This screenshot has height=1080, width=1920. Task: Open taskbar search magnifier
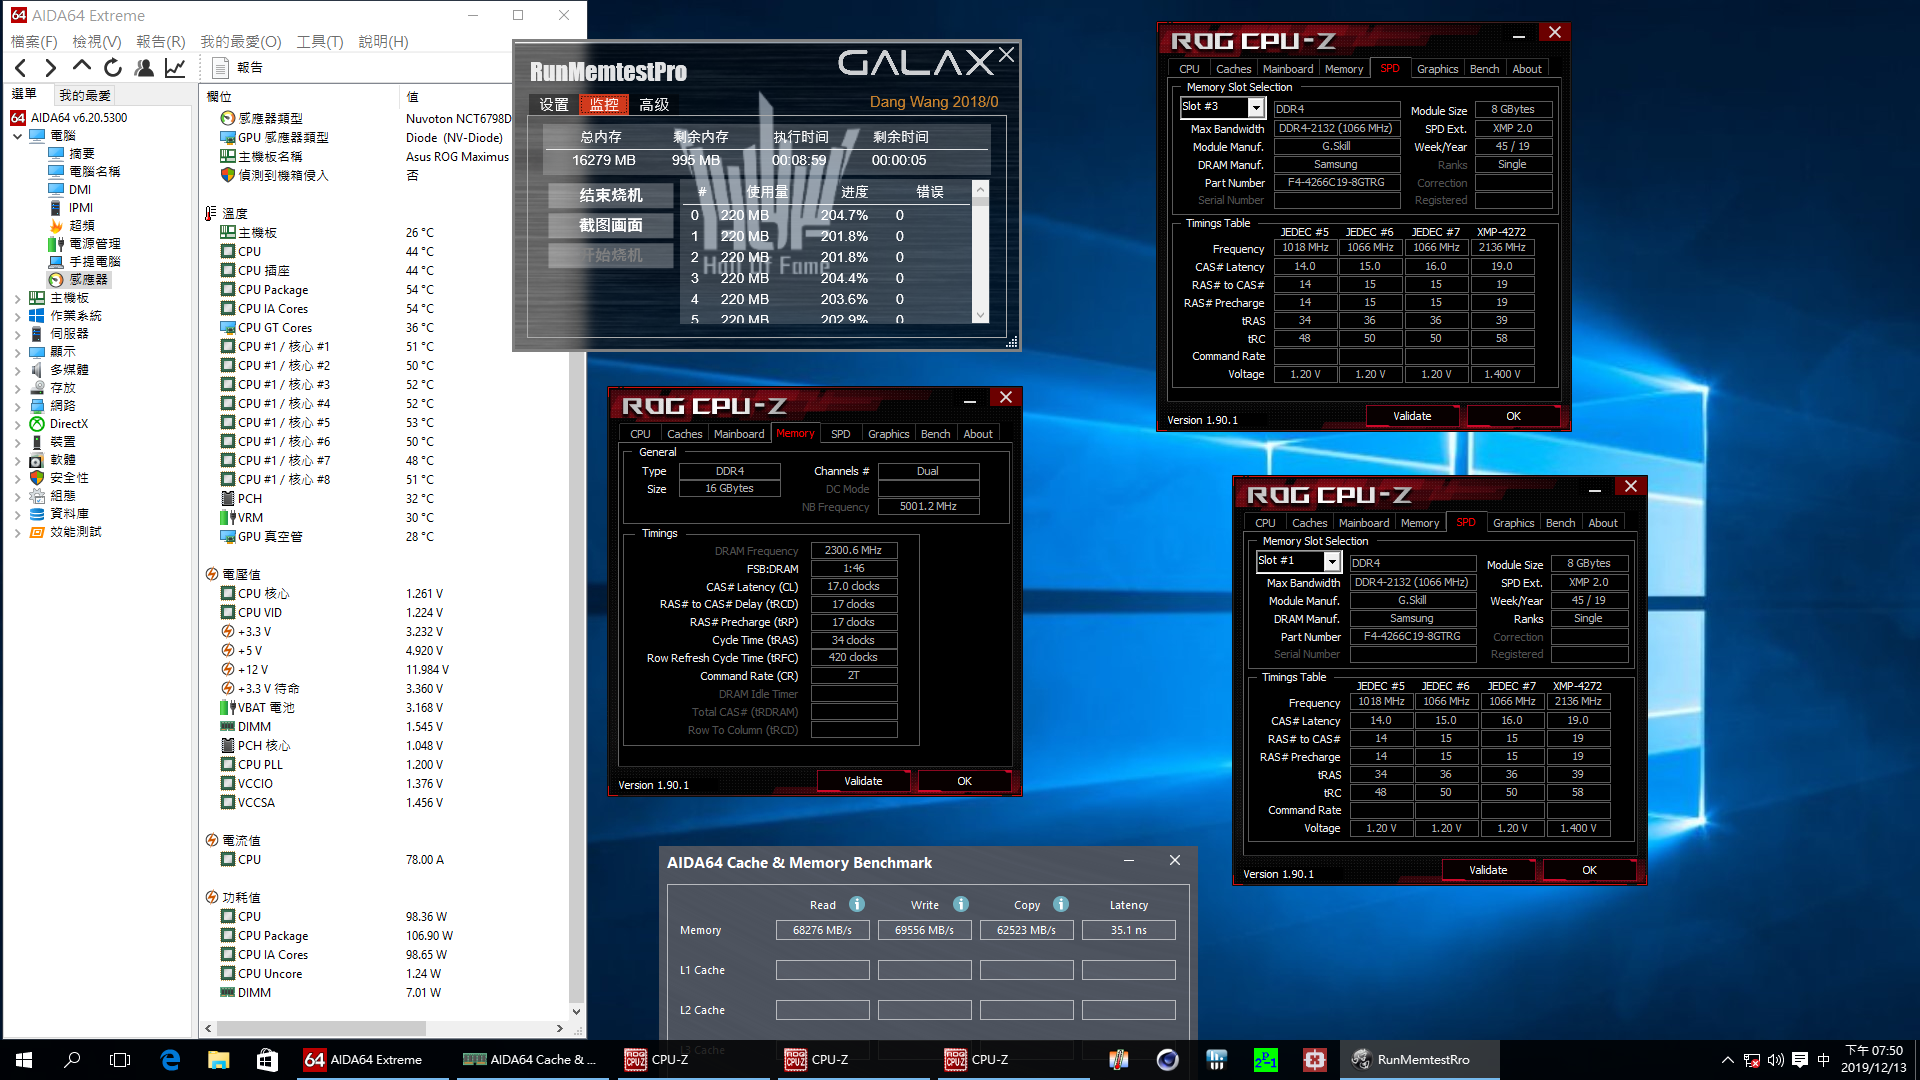point(72,1060)
